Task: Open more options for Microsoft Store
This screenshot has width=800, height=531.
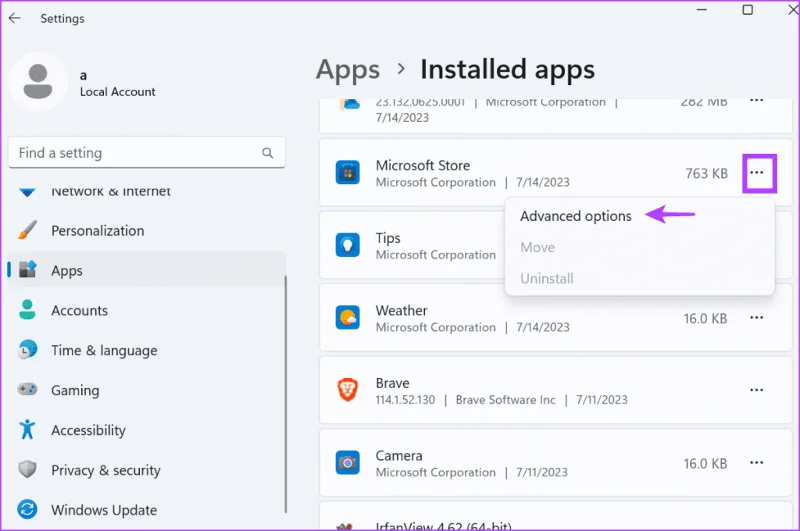Action: pyautogui.click(x=757, y=173)
